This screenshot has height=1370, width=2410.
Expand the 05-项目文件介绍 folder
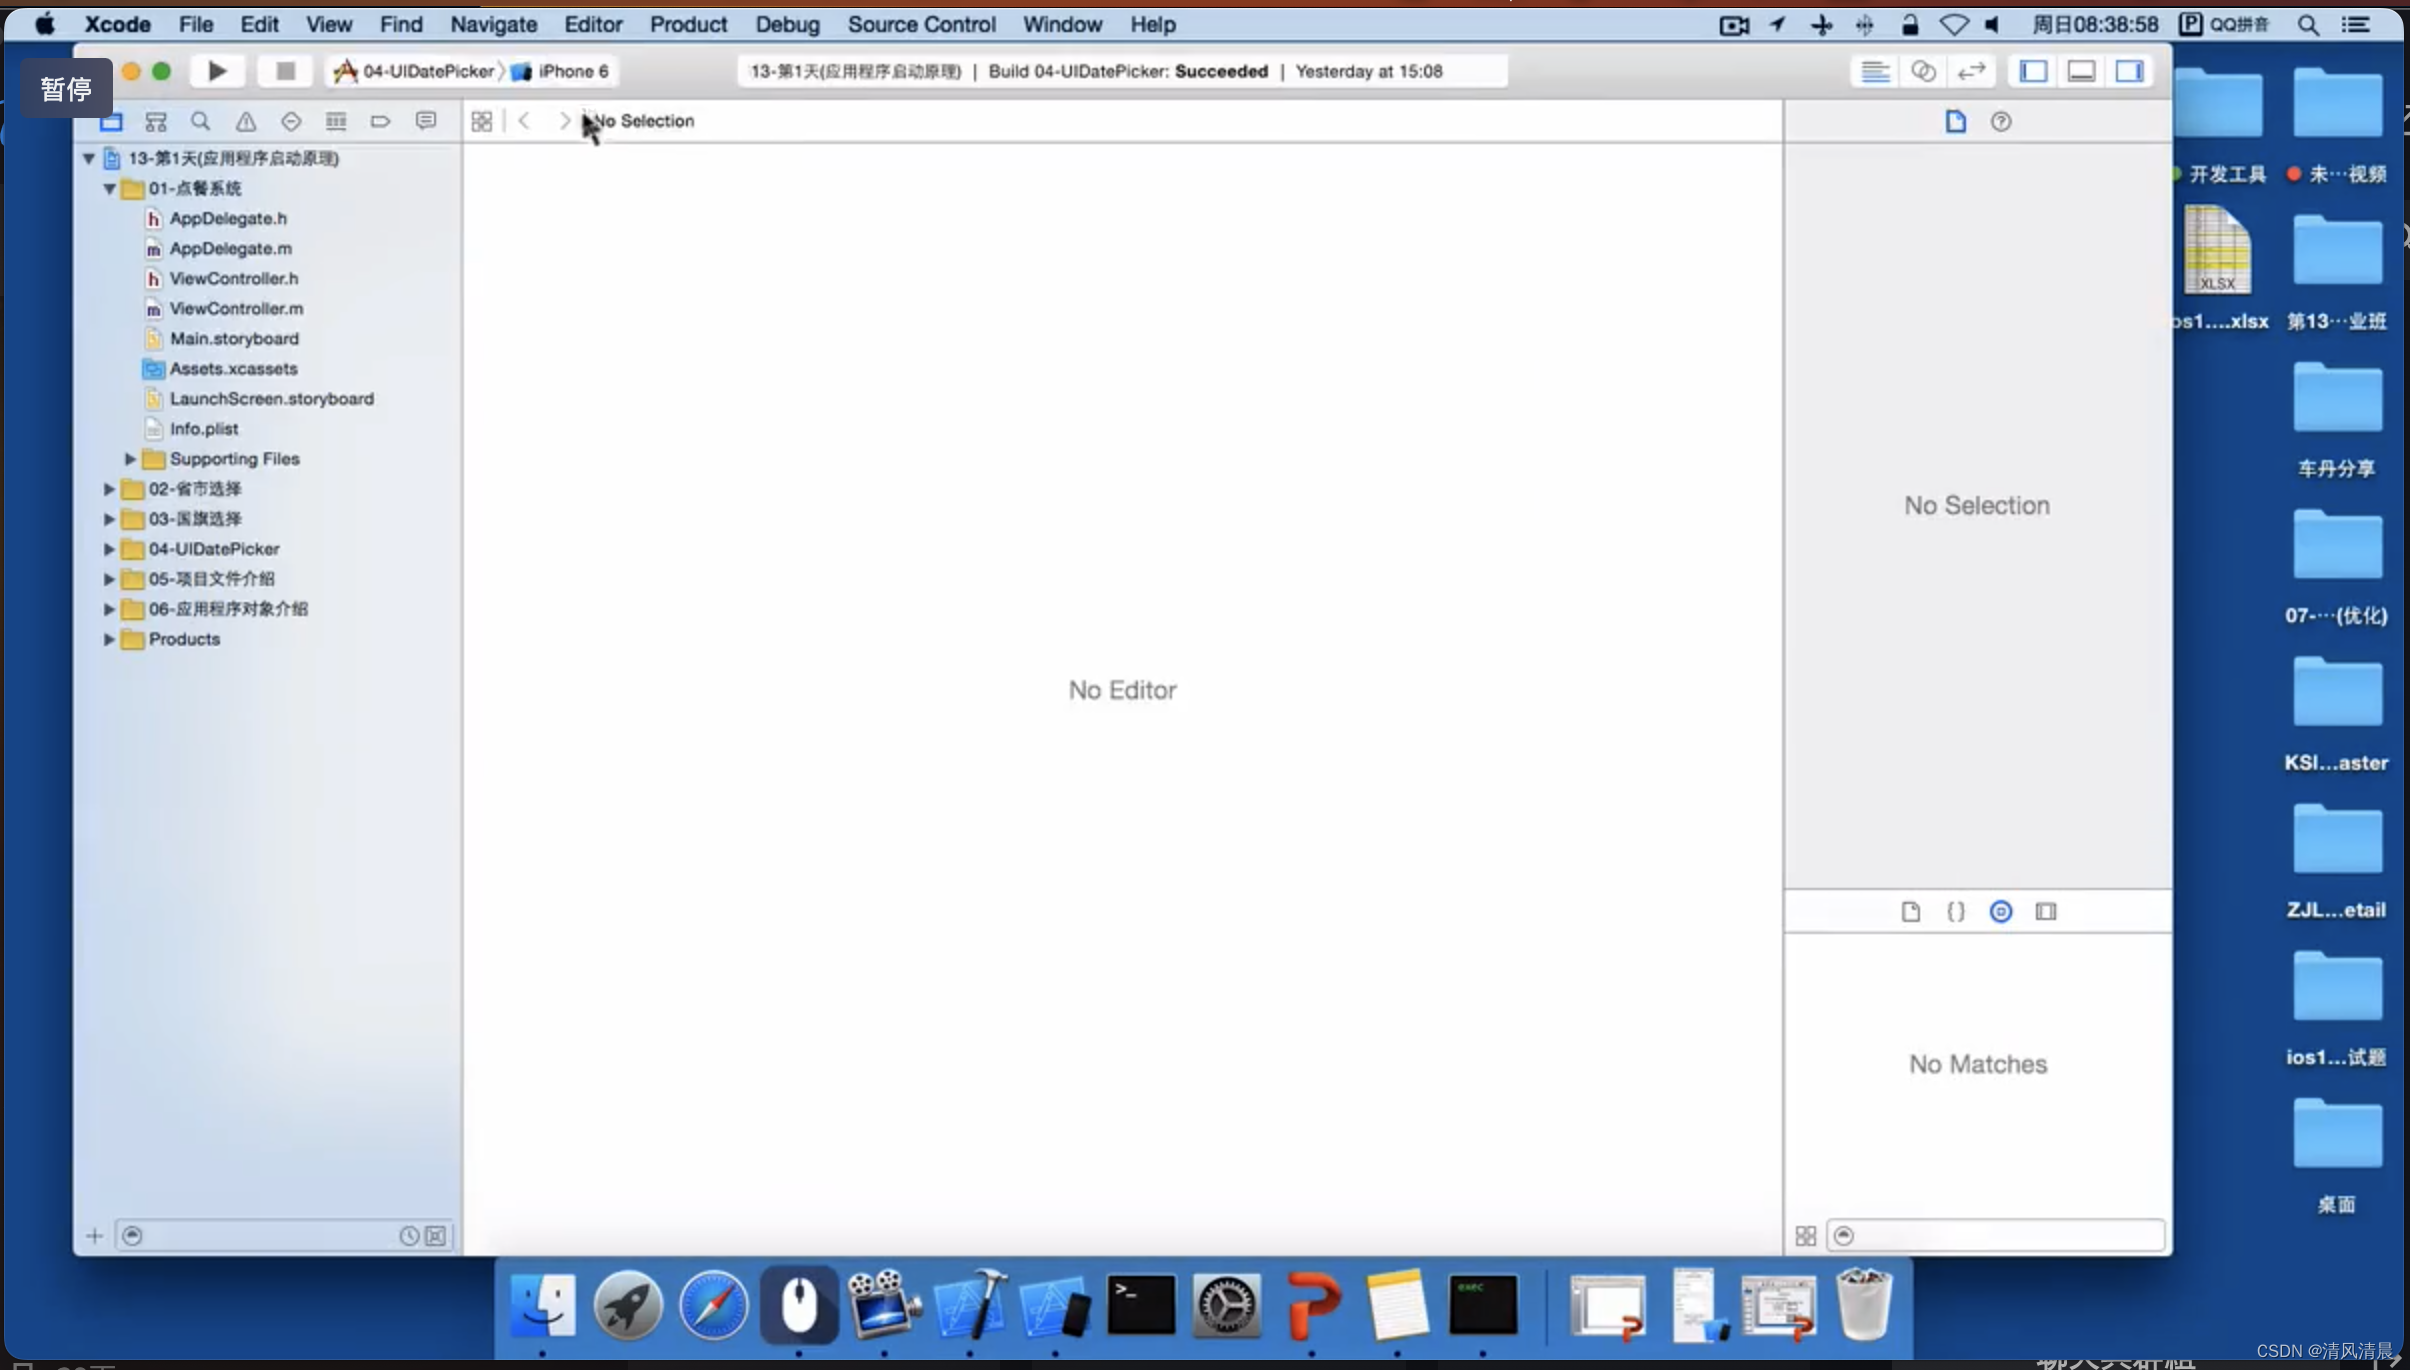(x=109, y=579)
